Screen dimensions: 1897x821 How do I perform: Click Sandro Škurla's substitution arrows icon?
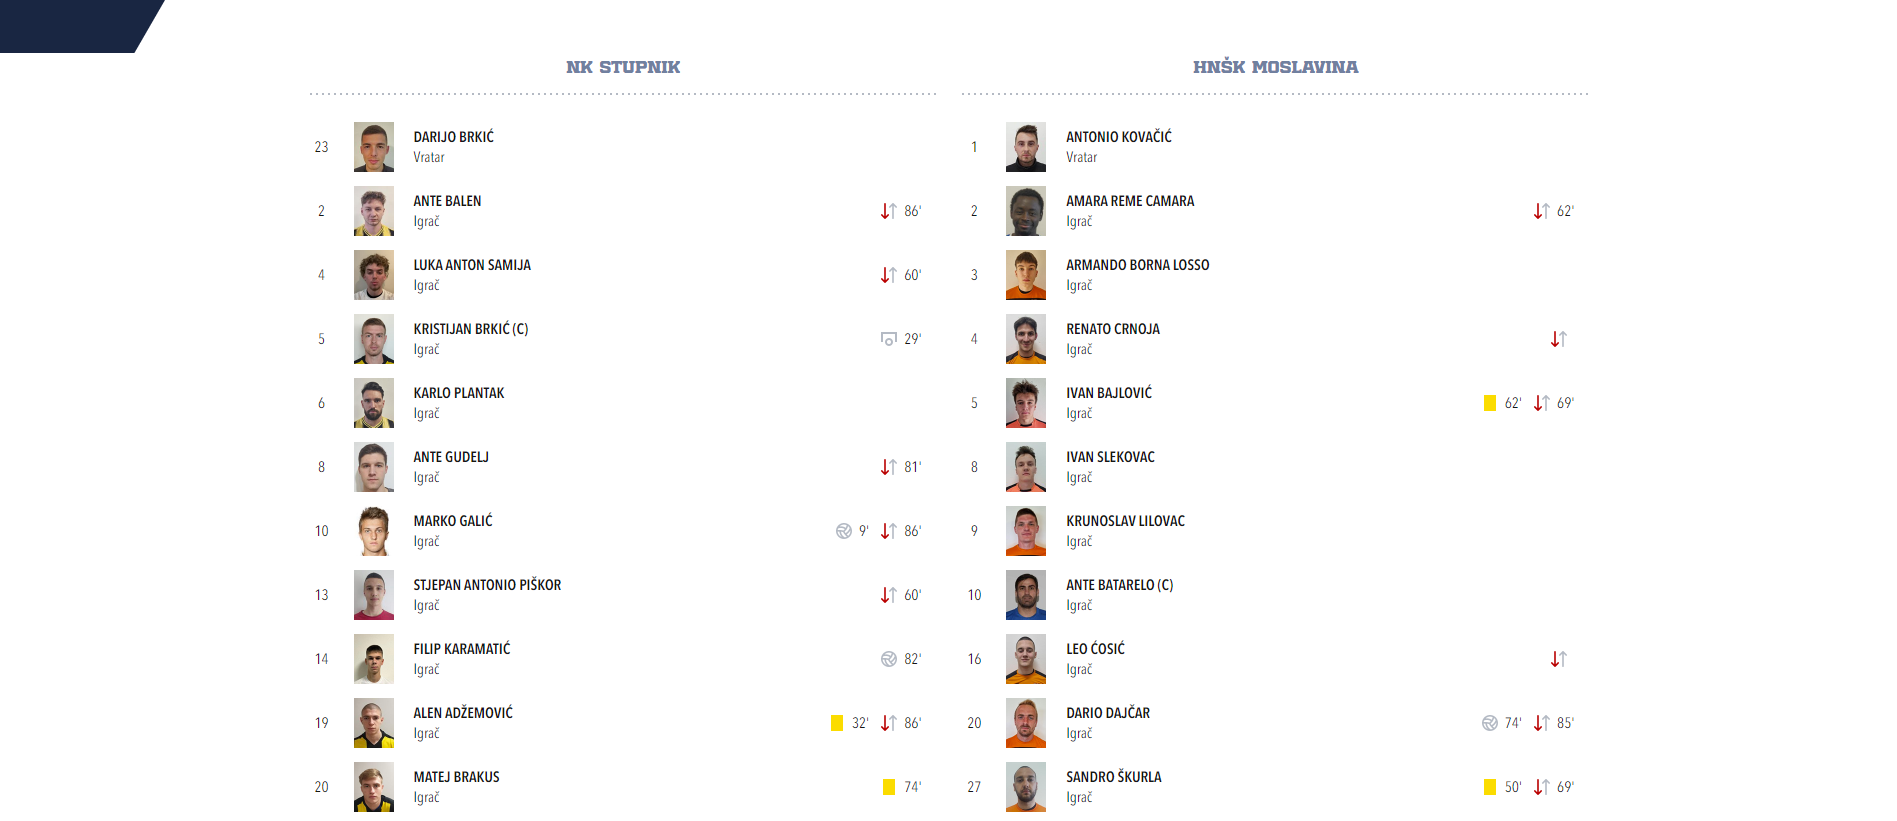(x=1541, y=787)
